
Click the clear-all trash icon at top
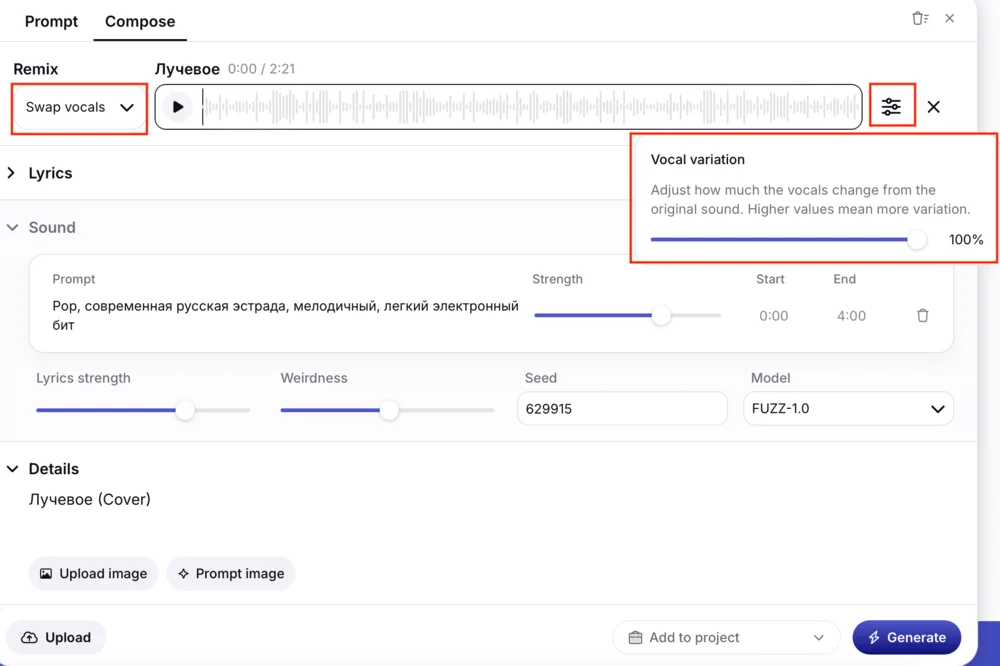click(919, 19)
